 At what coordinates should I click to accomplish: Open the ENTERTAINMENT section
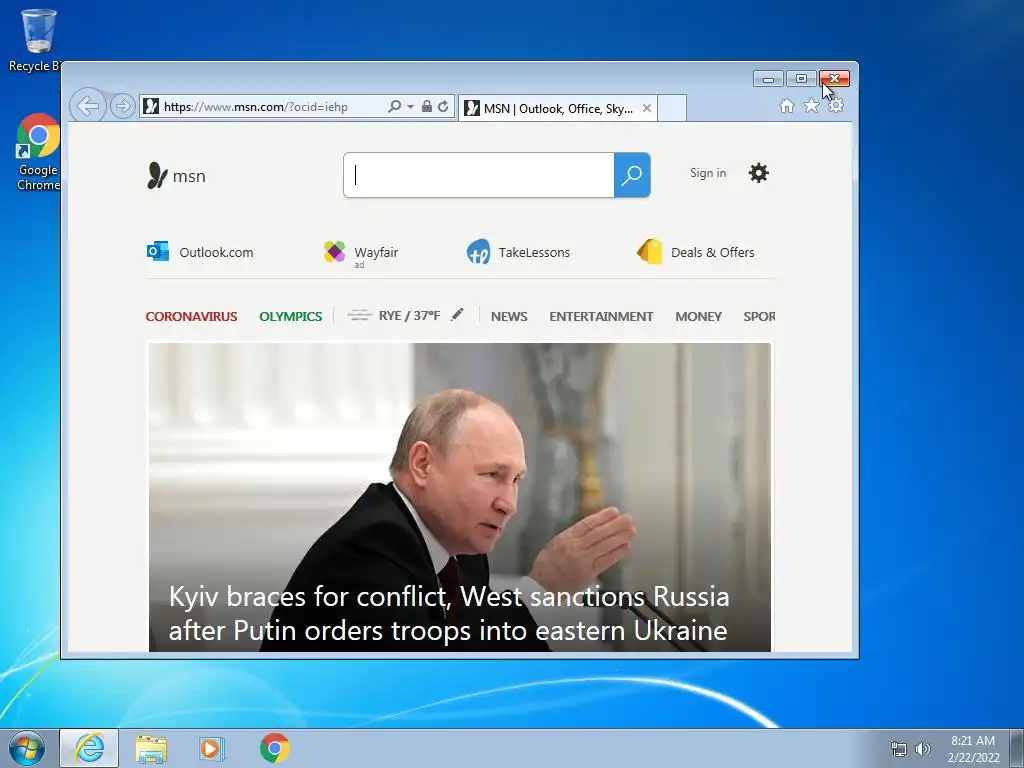pos(601,317)
